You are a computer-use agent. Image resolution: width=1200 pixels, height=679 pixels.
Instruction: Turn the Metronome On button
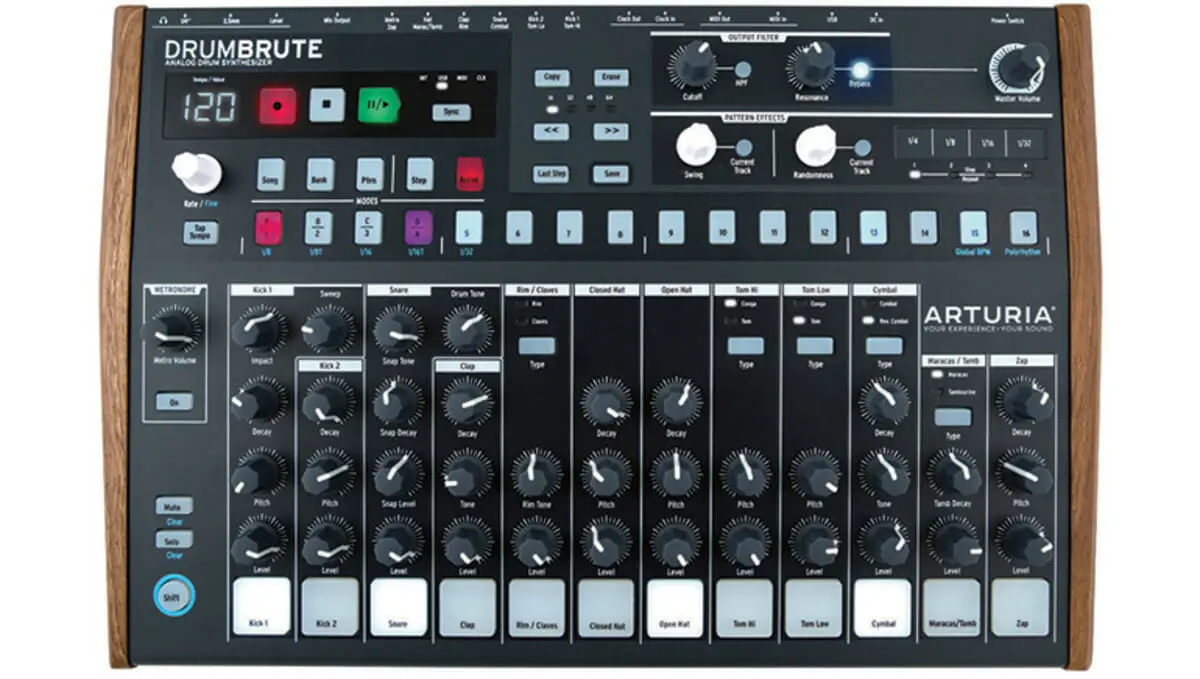tap(175, 402)
